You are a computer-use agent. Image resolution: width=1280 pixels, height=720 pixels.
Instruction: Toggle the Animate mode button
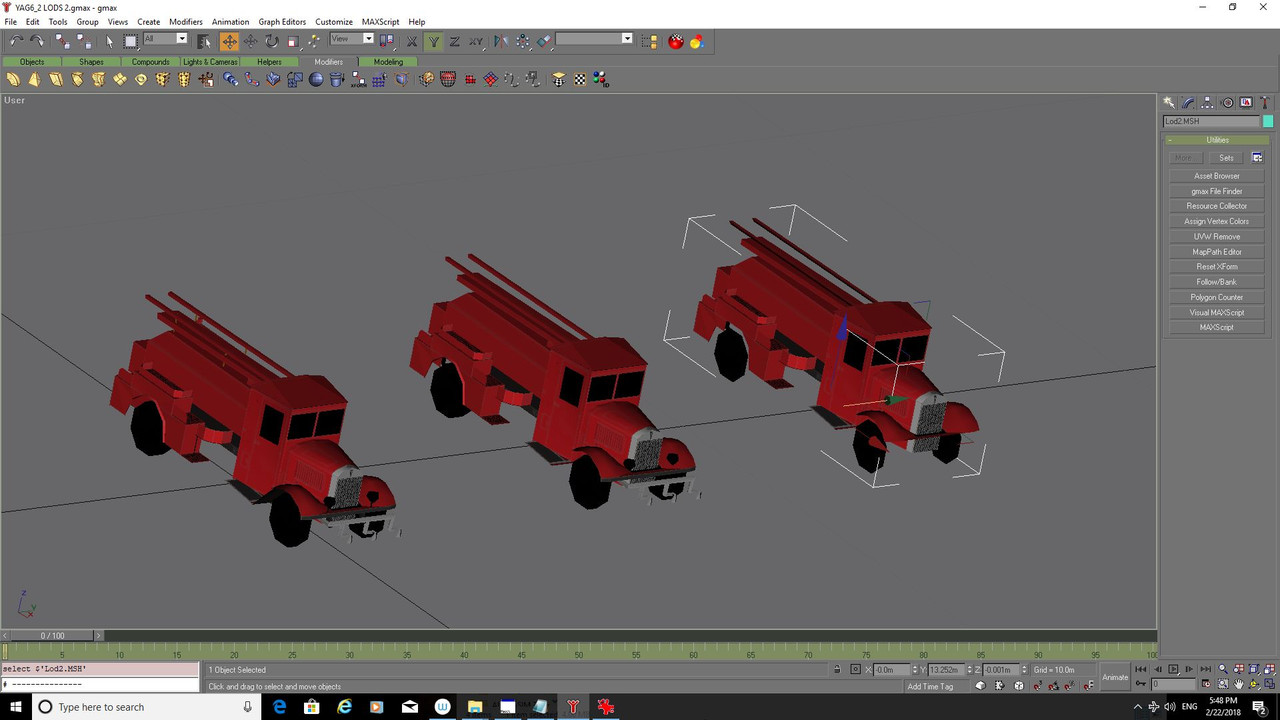click(x=1115, y=677)
